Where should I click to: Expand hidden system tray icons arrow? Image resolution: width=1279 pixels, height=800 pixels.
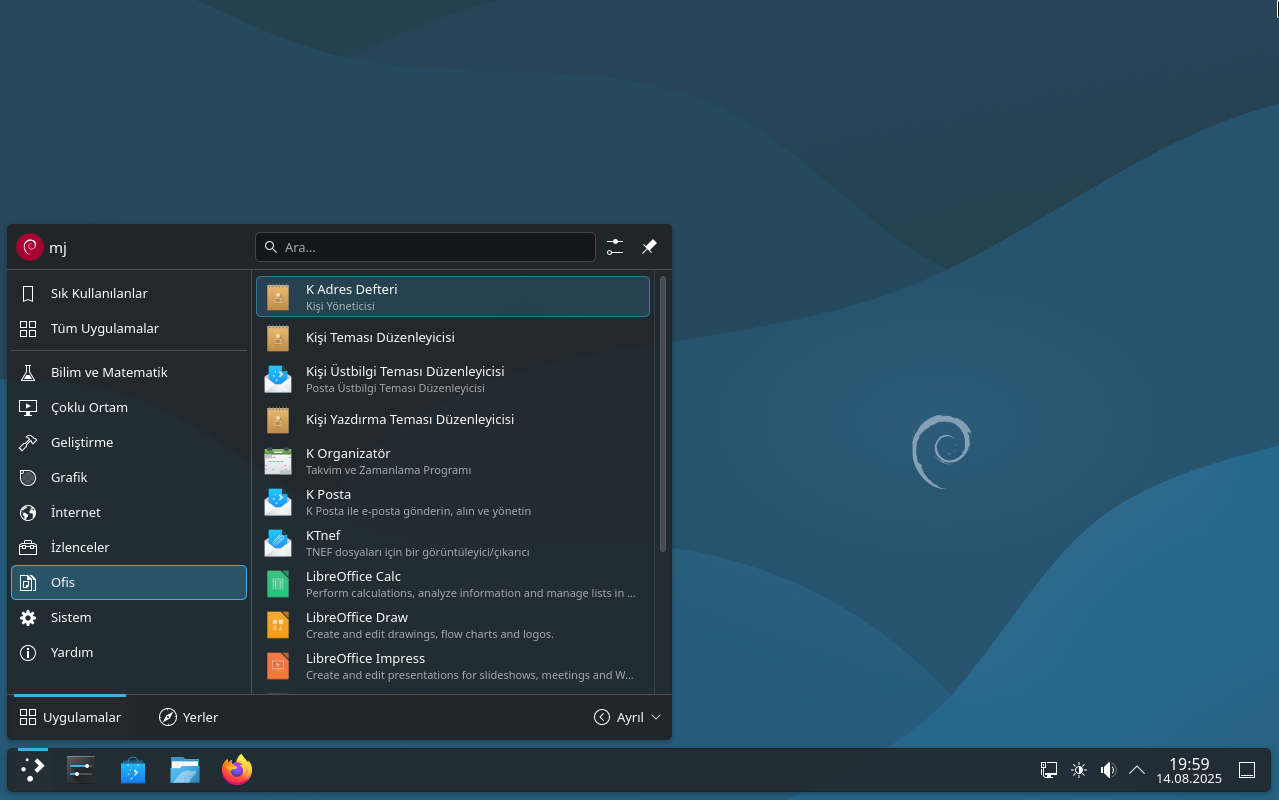1137,770
